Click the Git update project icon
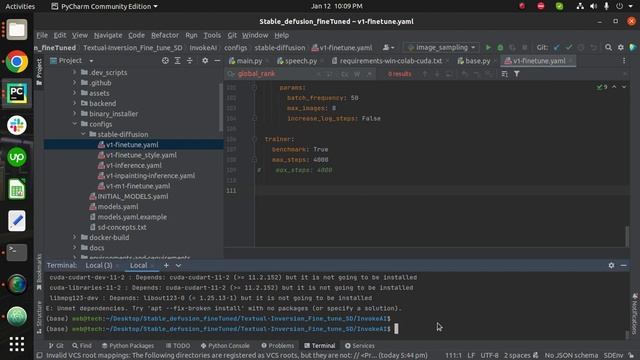Screen dimensions: 640x360 [556, 47]
